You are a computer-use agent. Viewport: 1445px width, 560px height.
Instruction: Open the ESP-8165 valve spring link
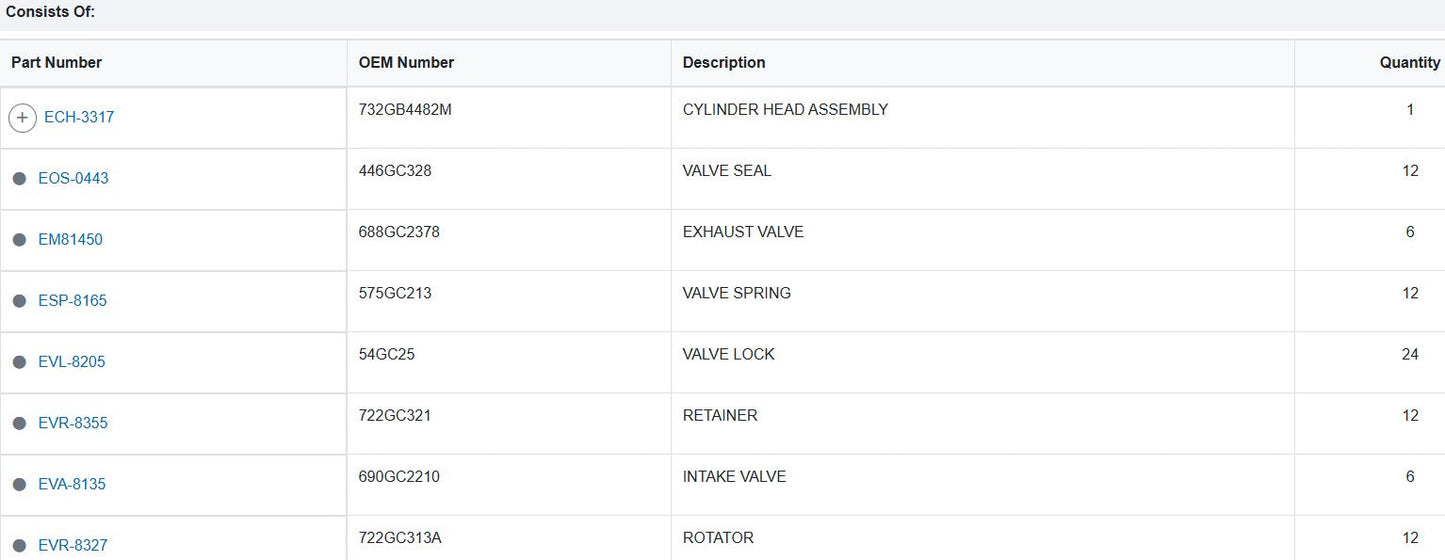pos(72,300)
